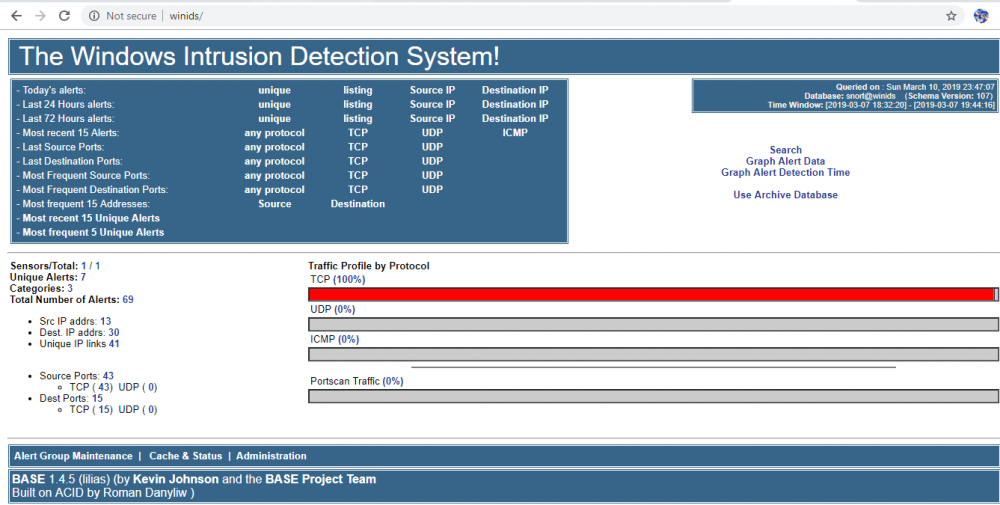The image size is (1000, 505).
Task: View Today's alerts unique link
Action: pyautogui.click(x=274, y=90)
